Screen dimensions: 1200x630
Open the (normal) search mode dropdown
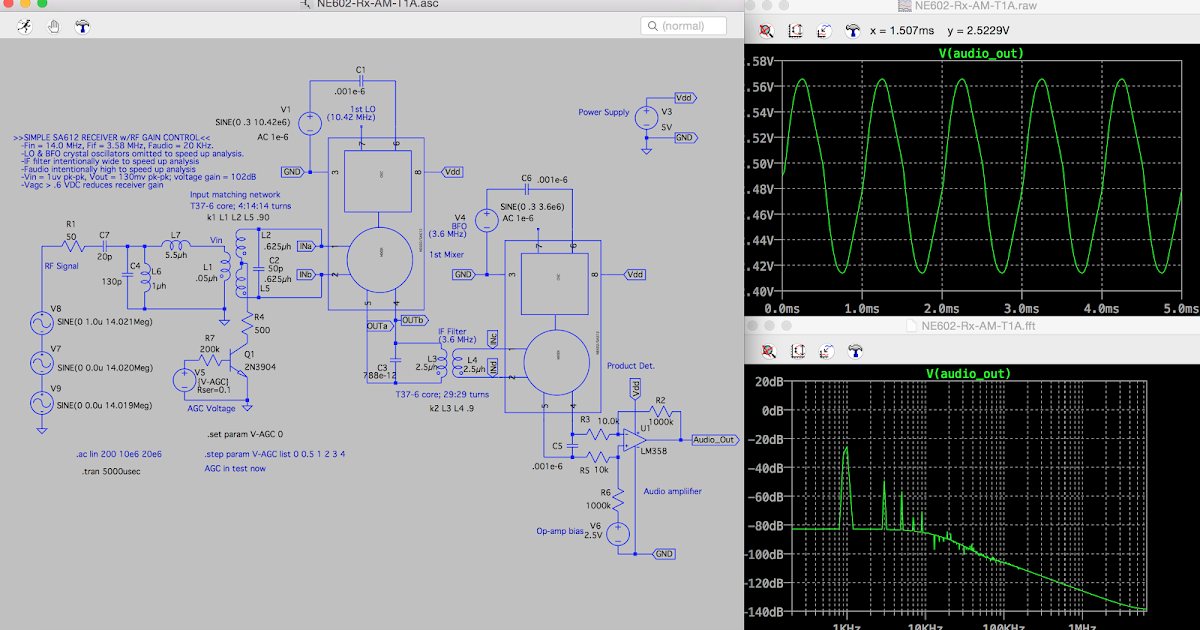click(x=683, y=25)
